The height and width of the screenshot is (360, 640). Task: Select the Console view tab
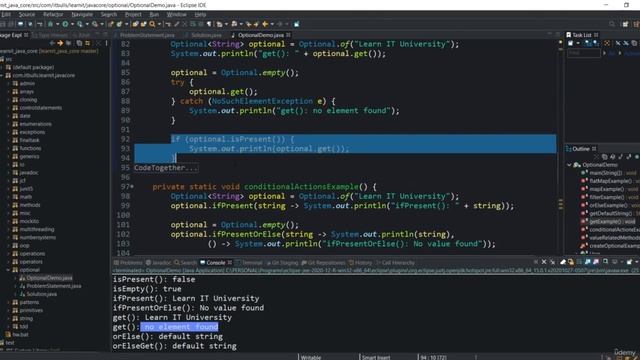216,263
